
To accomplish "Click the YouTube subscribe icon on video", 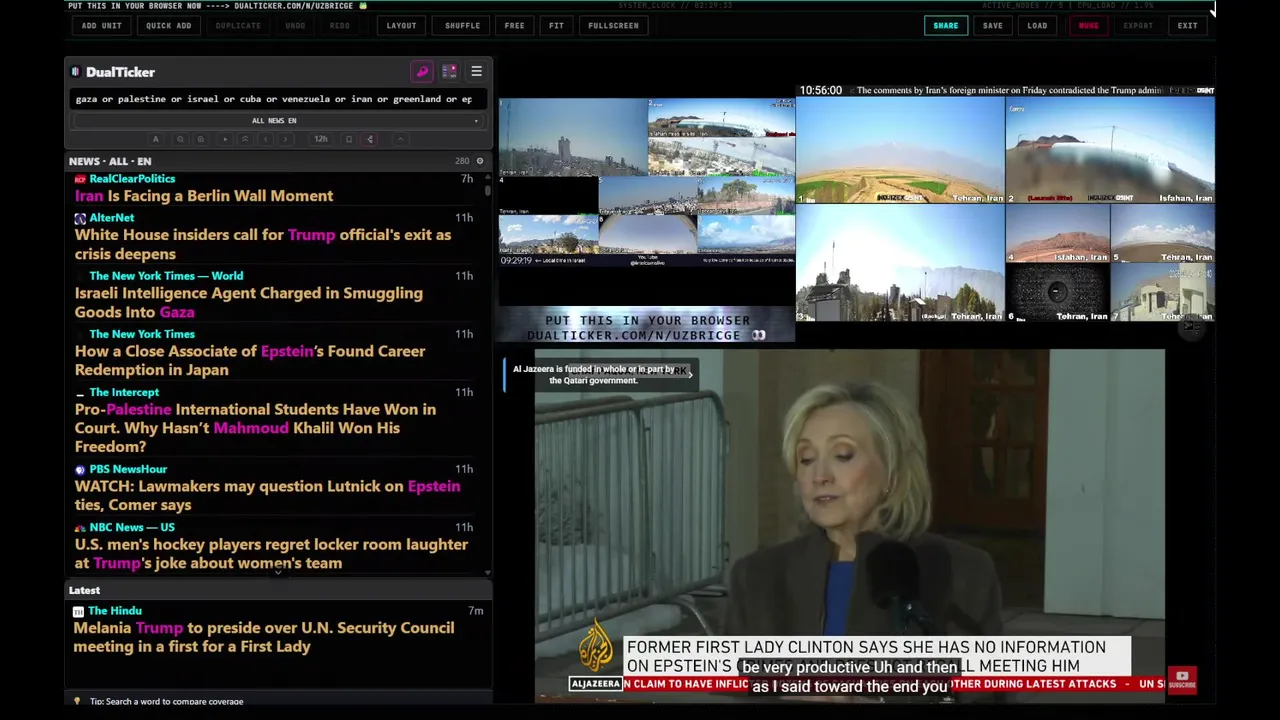I will [x=1182, y=680].
